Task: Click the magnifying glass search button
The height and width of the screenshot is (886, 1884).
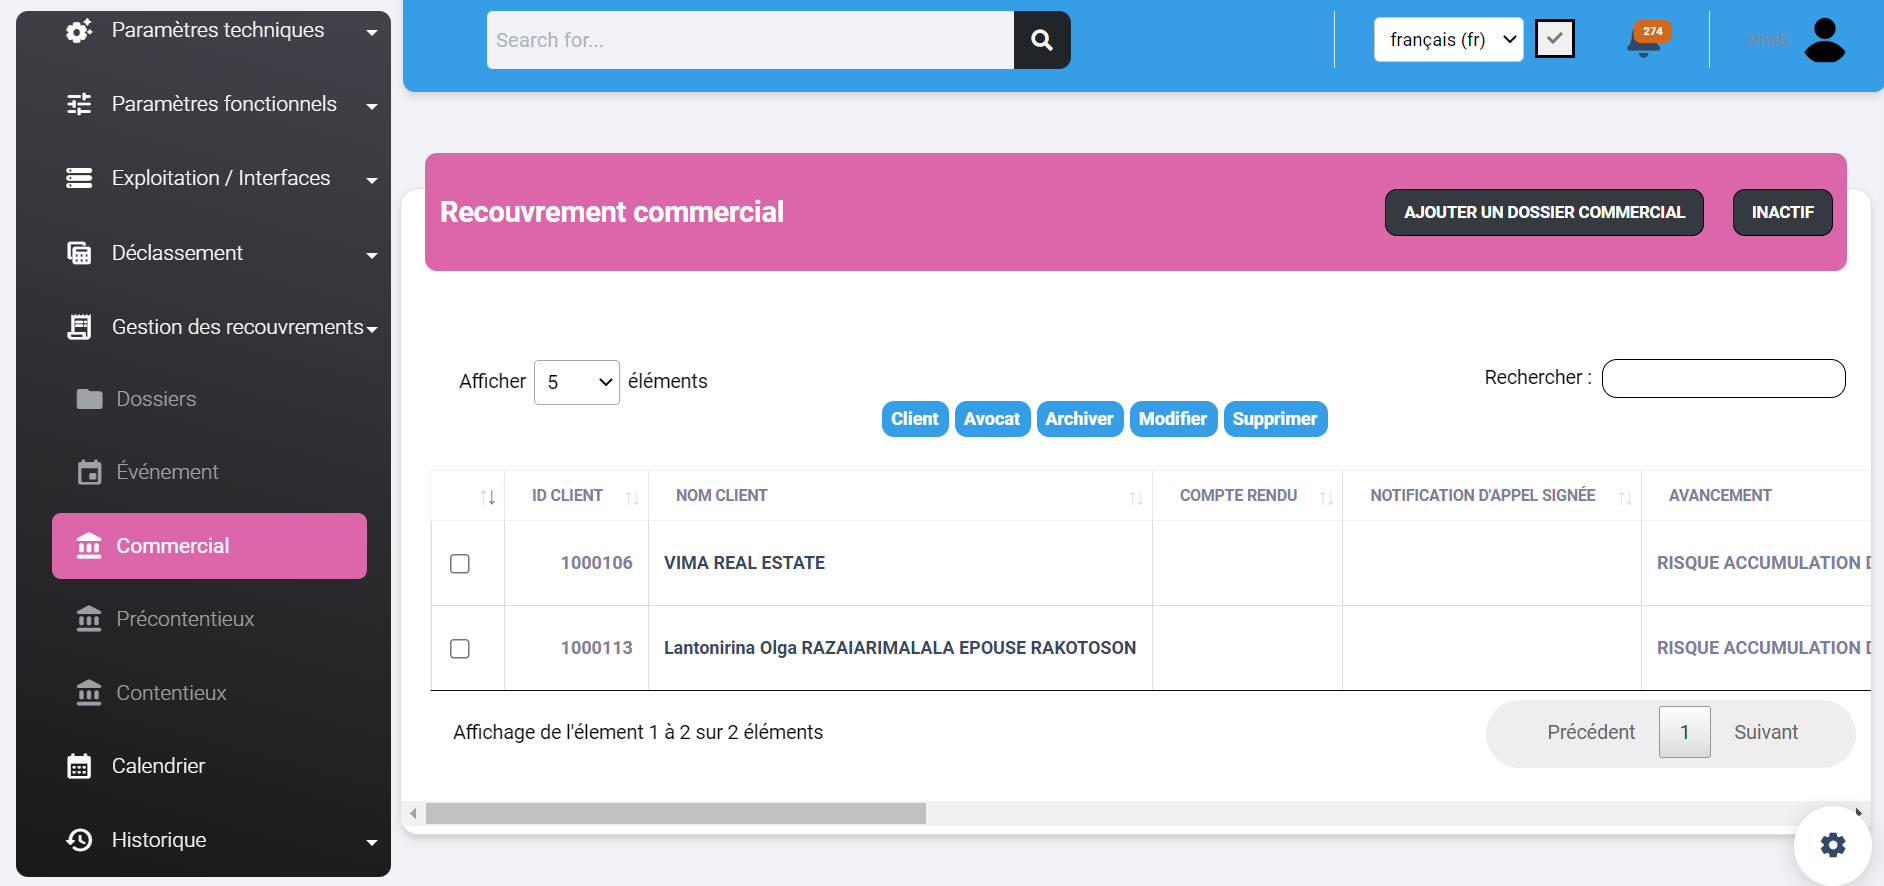Action: pos(1041,40)
